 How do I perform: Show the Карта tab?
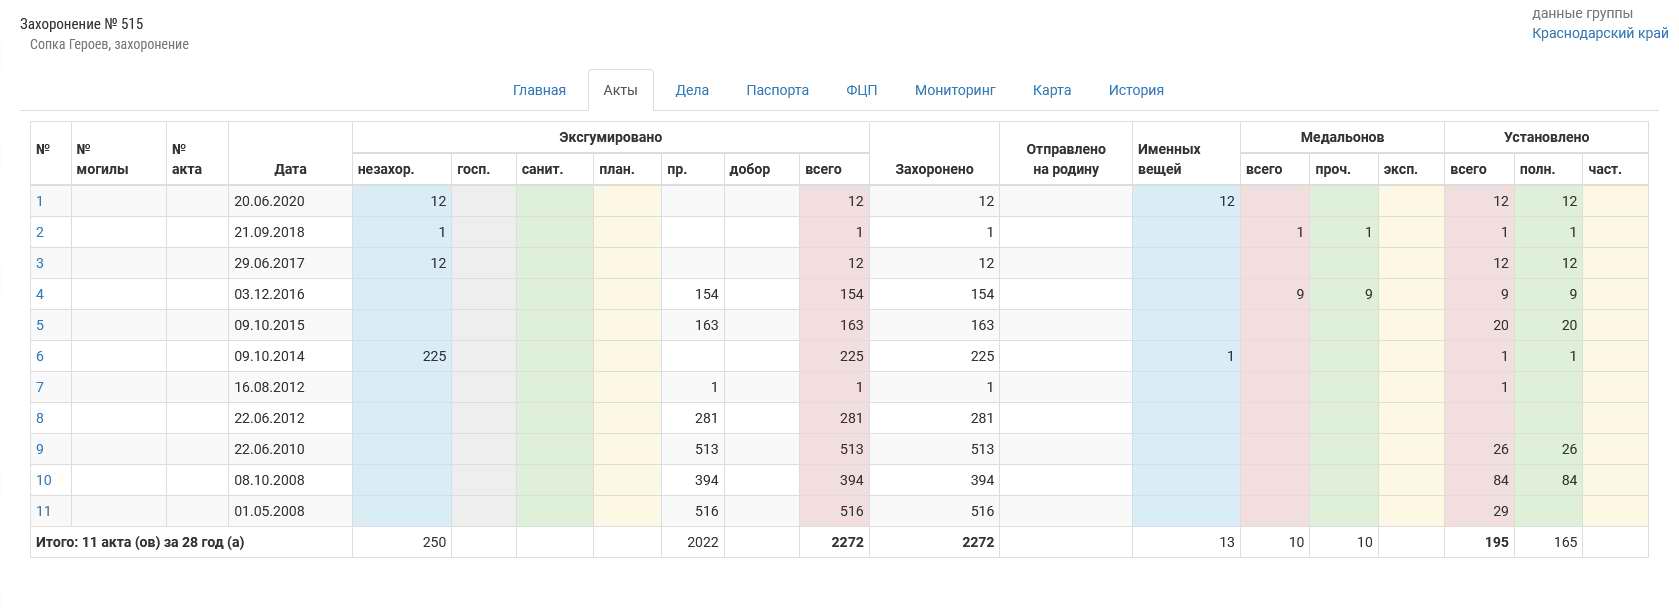coord(1051,90)
